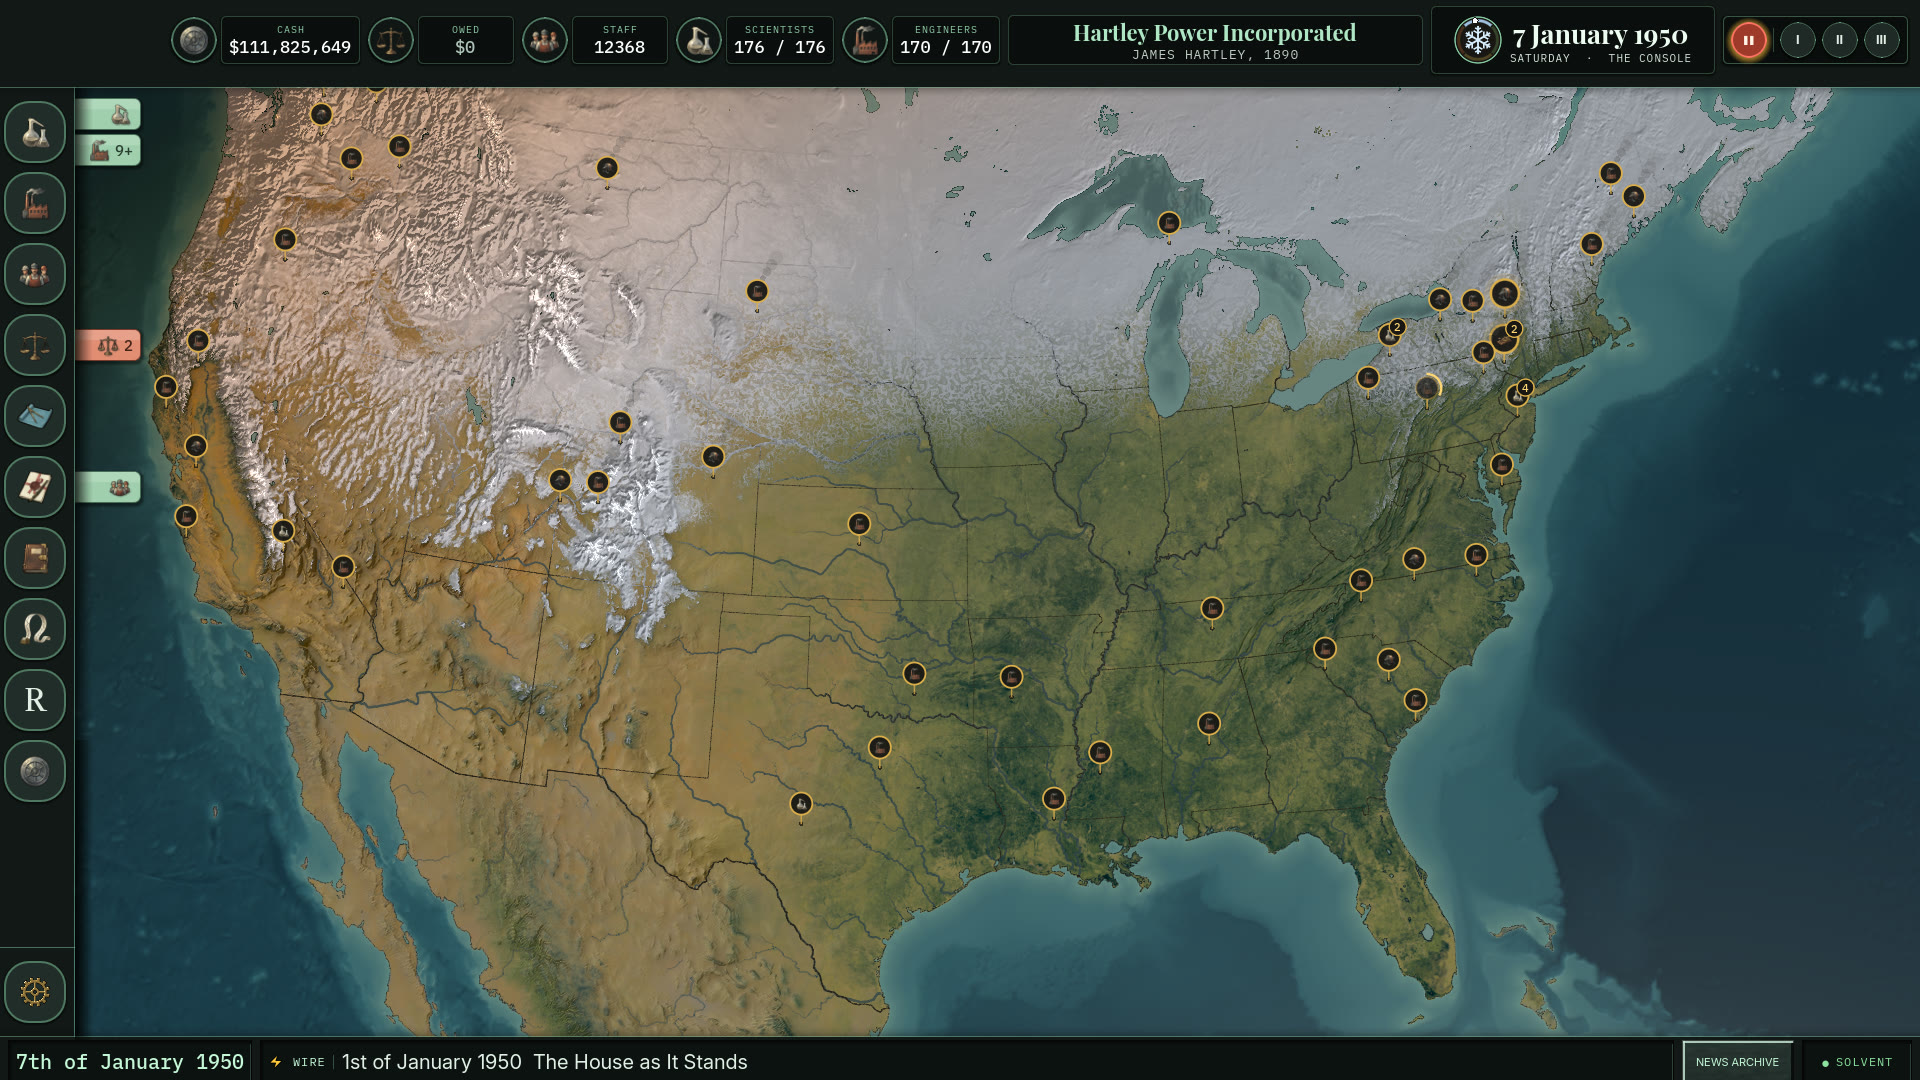Set game speed to I

tap(1798, 40)
